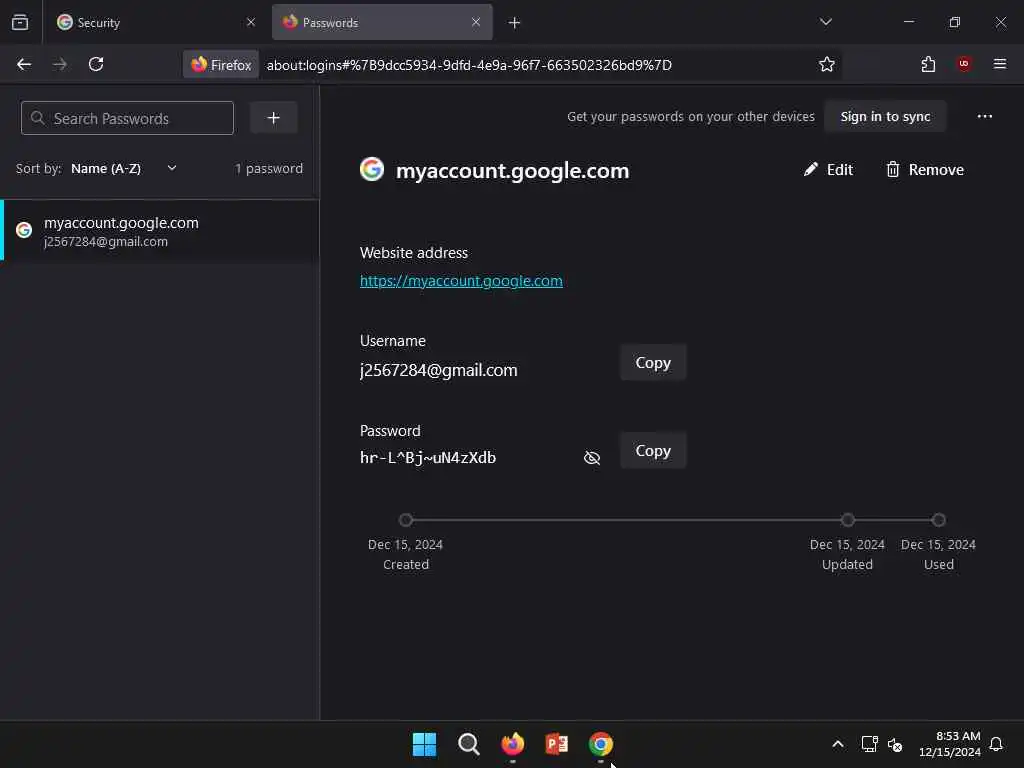Edit the saved login

(x=828, y=170)
